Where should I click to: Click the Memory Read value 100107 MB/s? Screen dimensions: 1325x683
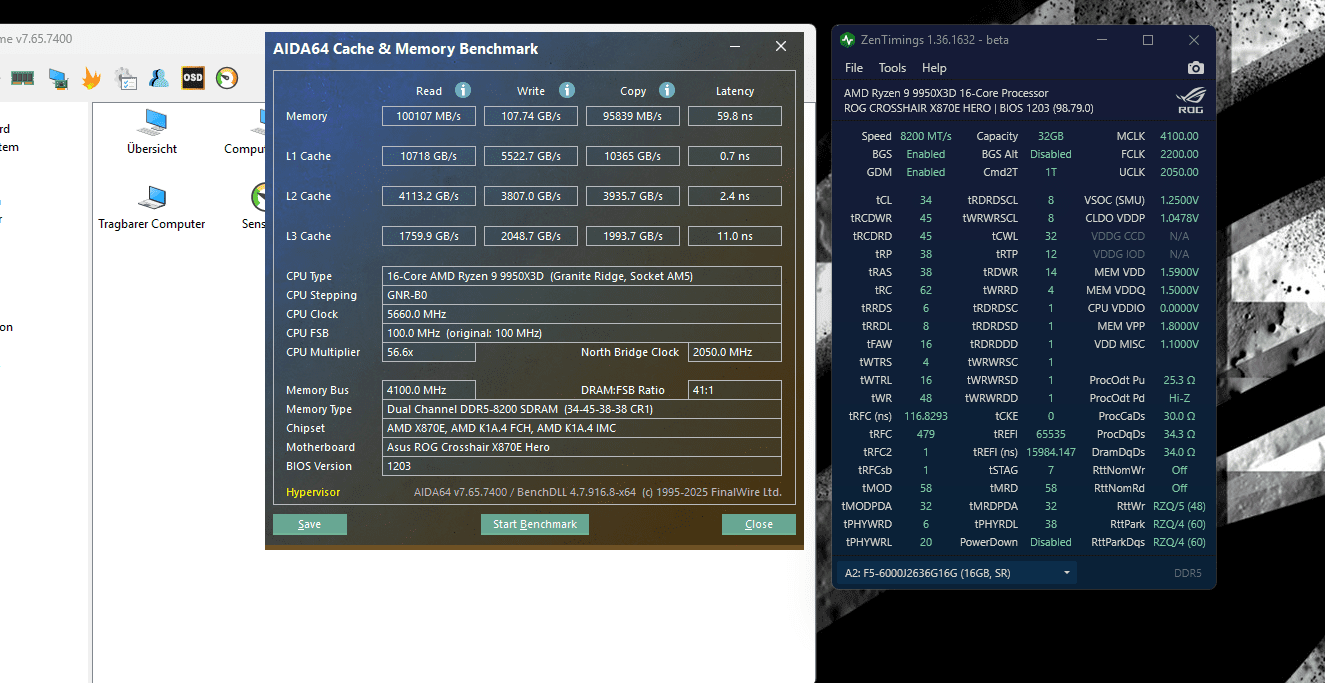coord(429,116)
